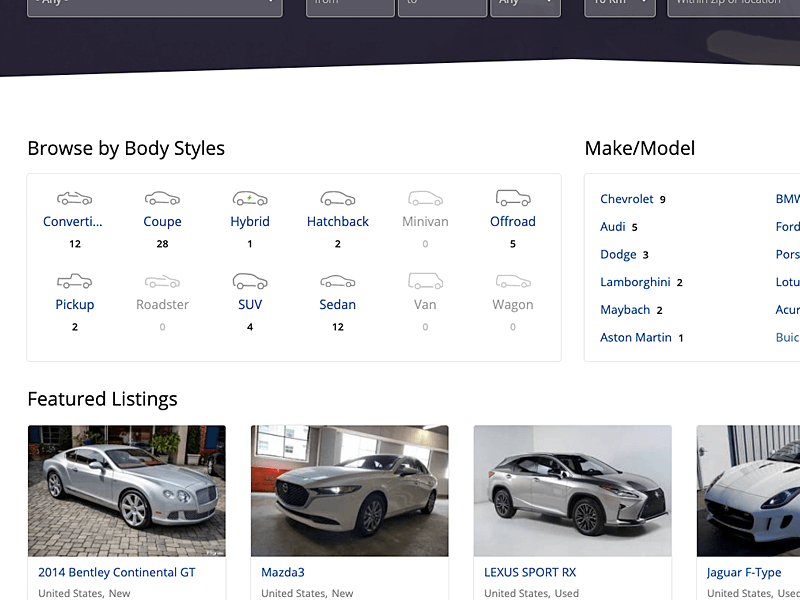The width and height of the screenshot is (800, 600).
Task: Open the Offroad text link
Action: (x=513, y=221)
